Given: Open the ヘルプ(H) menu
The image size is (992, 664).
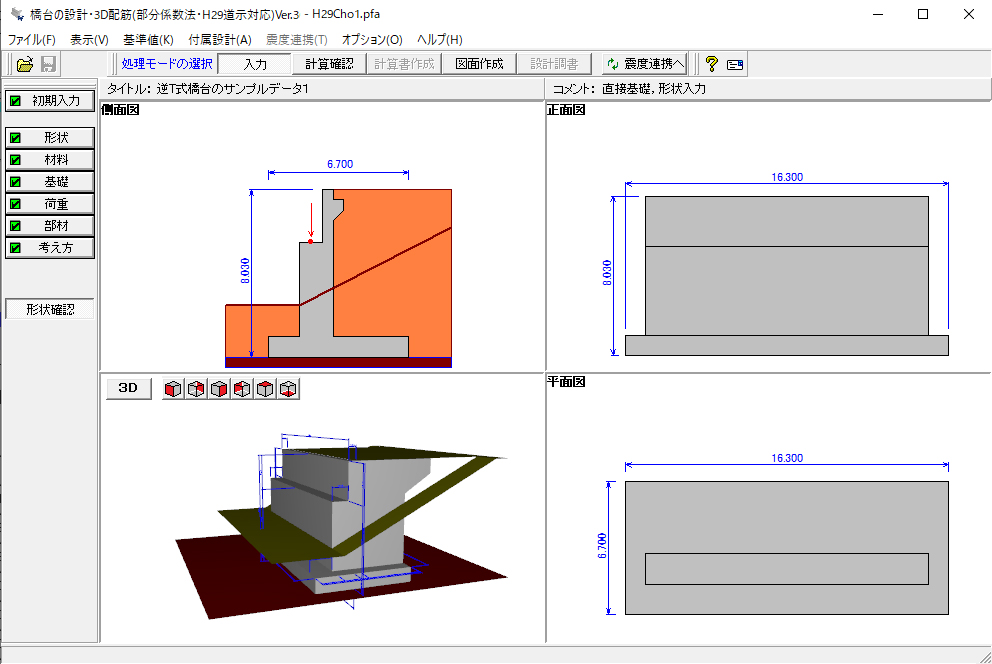Looking at the screenshot, I should pyautogui.click(x=440, y=39).
